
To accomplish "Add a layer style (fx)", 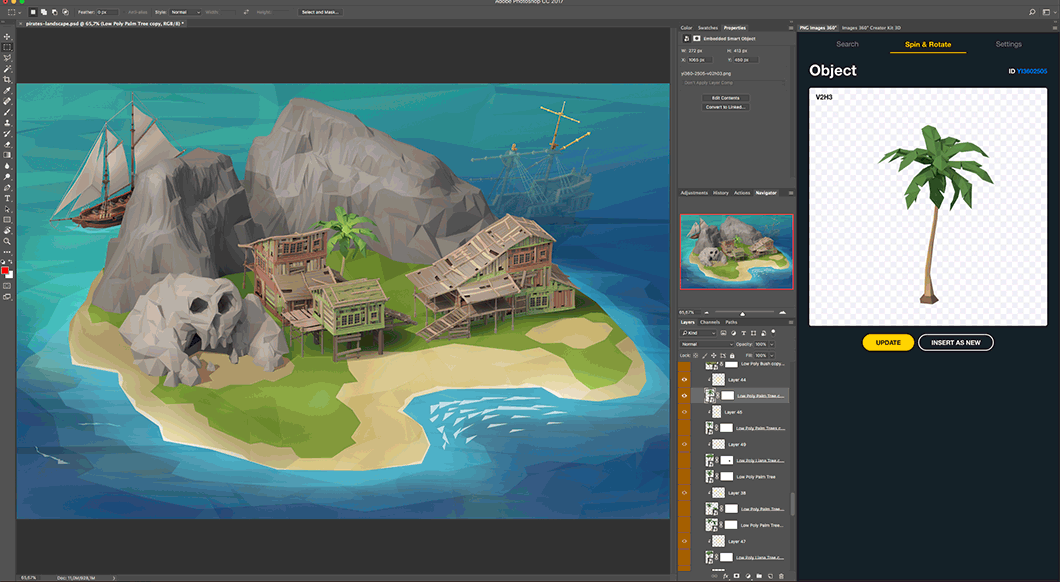I will [x=726, y=577].
